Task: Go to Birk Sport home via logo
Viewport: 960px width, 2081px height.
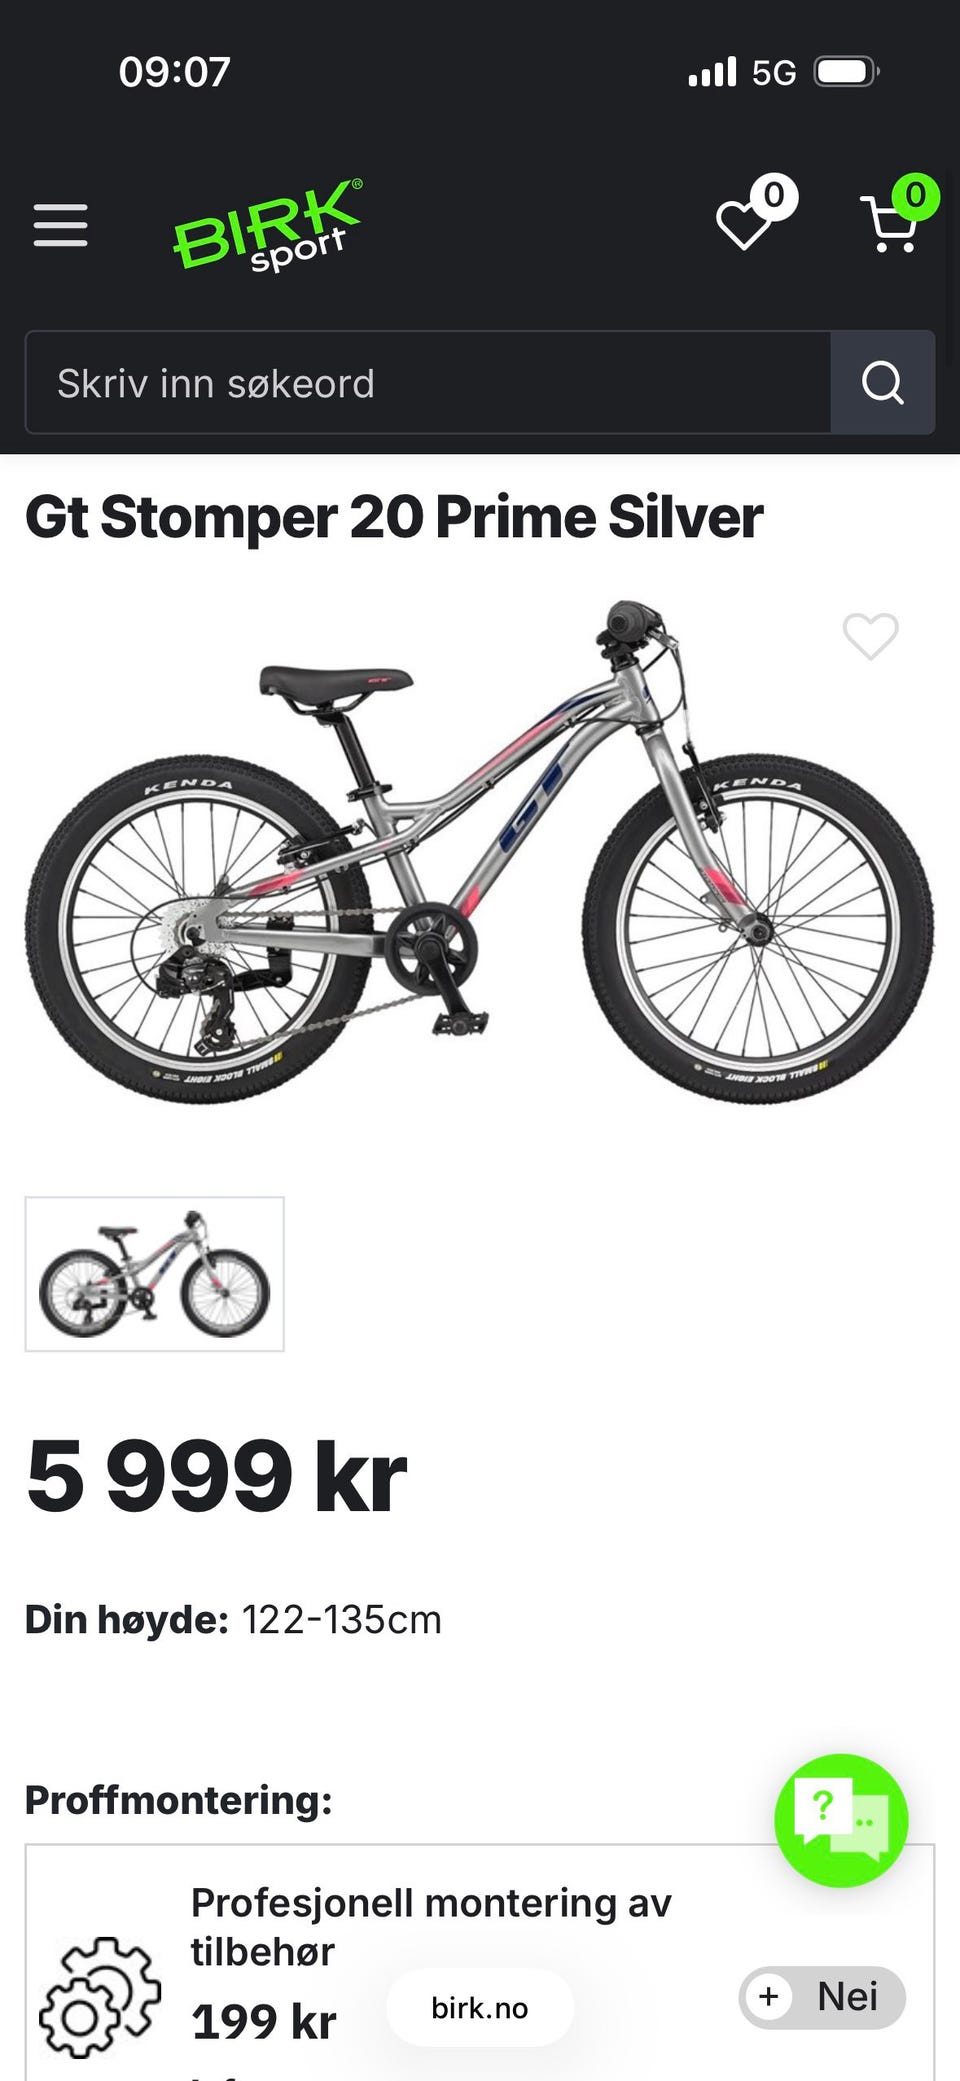Action: [268, 225]
